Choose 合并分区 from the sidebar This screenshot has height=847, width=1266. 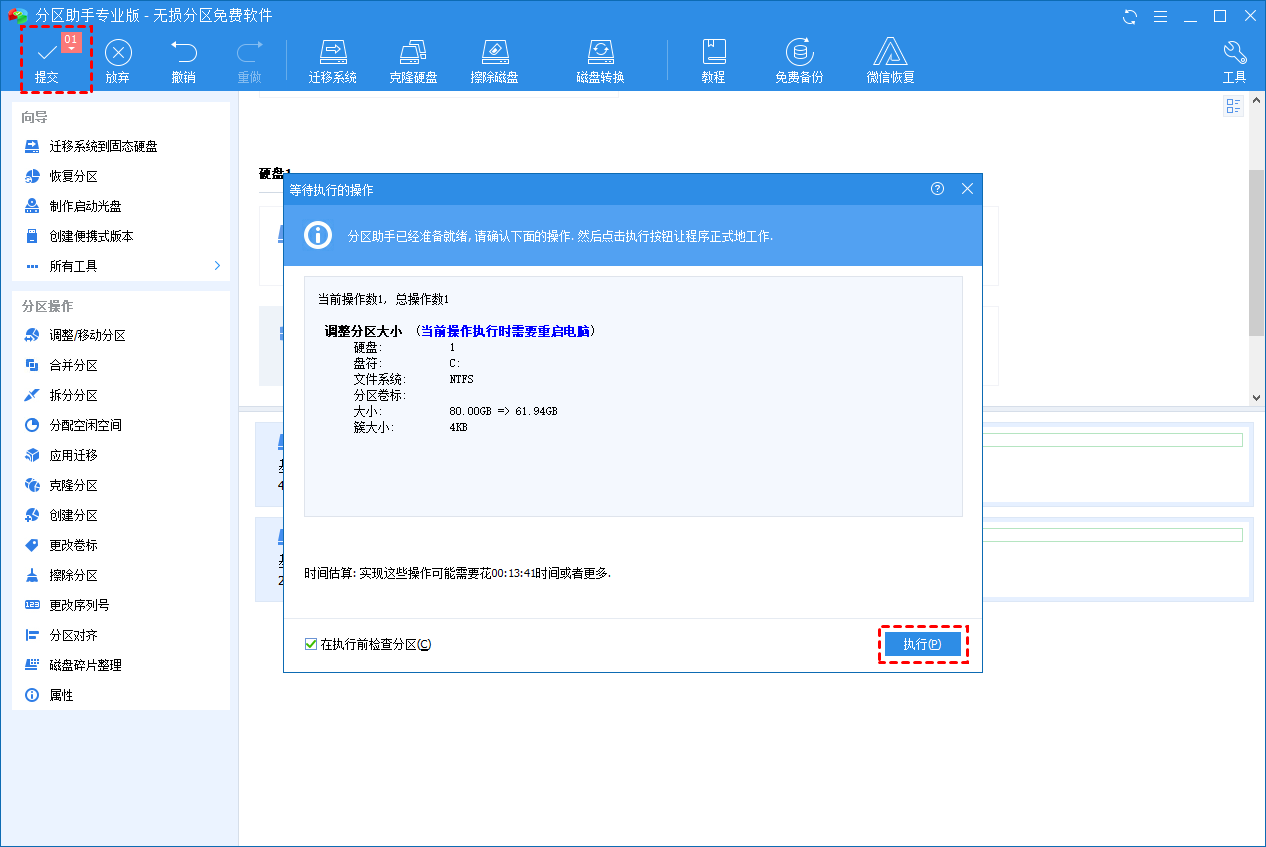[73, 365]
